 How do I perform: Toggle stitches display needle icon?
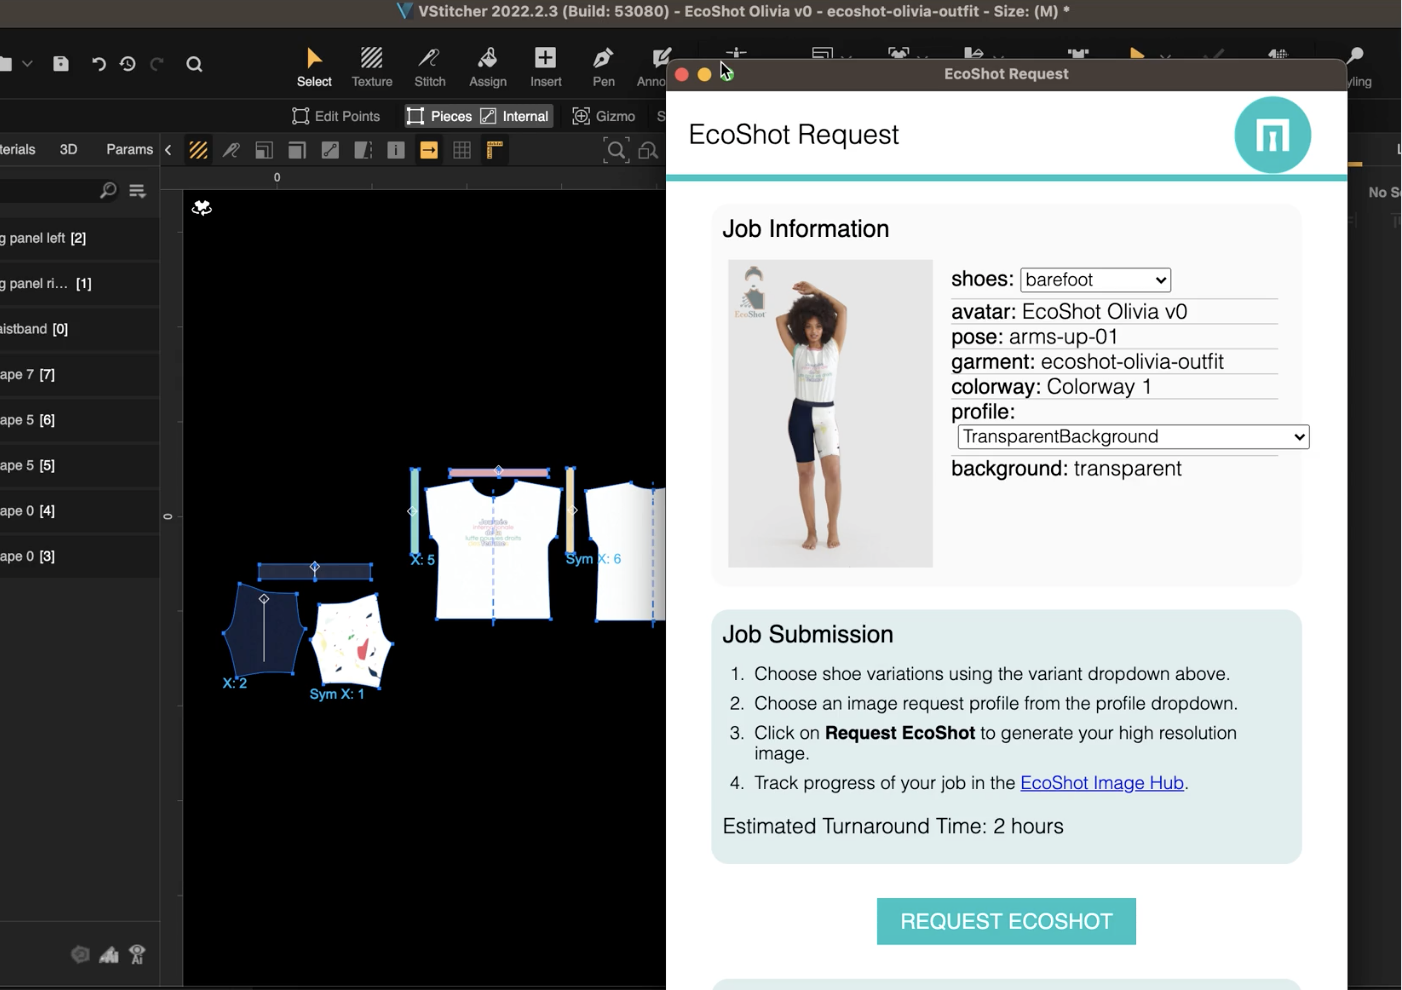[x=231, y=150]
